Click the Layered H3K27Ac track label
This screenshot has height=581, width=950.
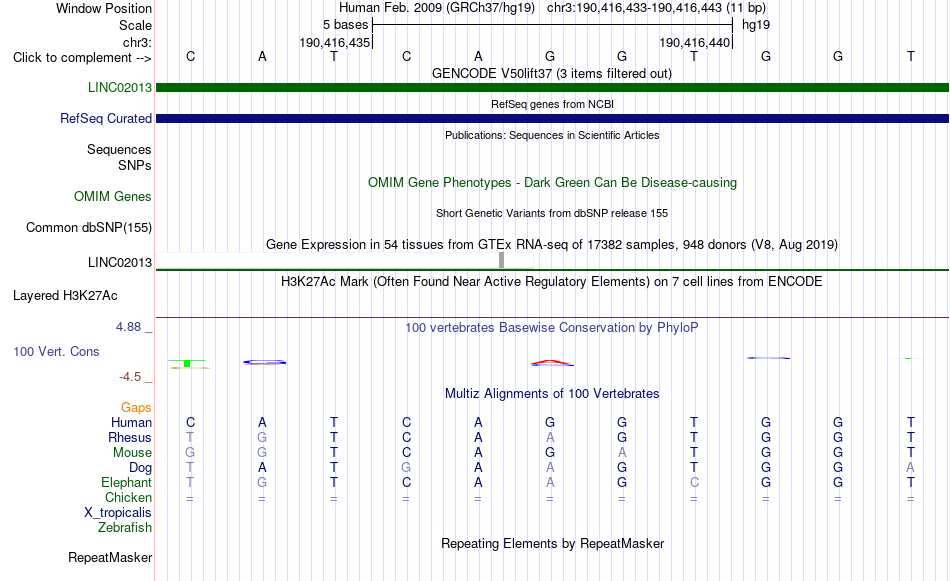(x=65, y=296)
